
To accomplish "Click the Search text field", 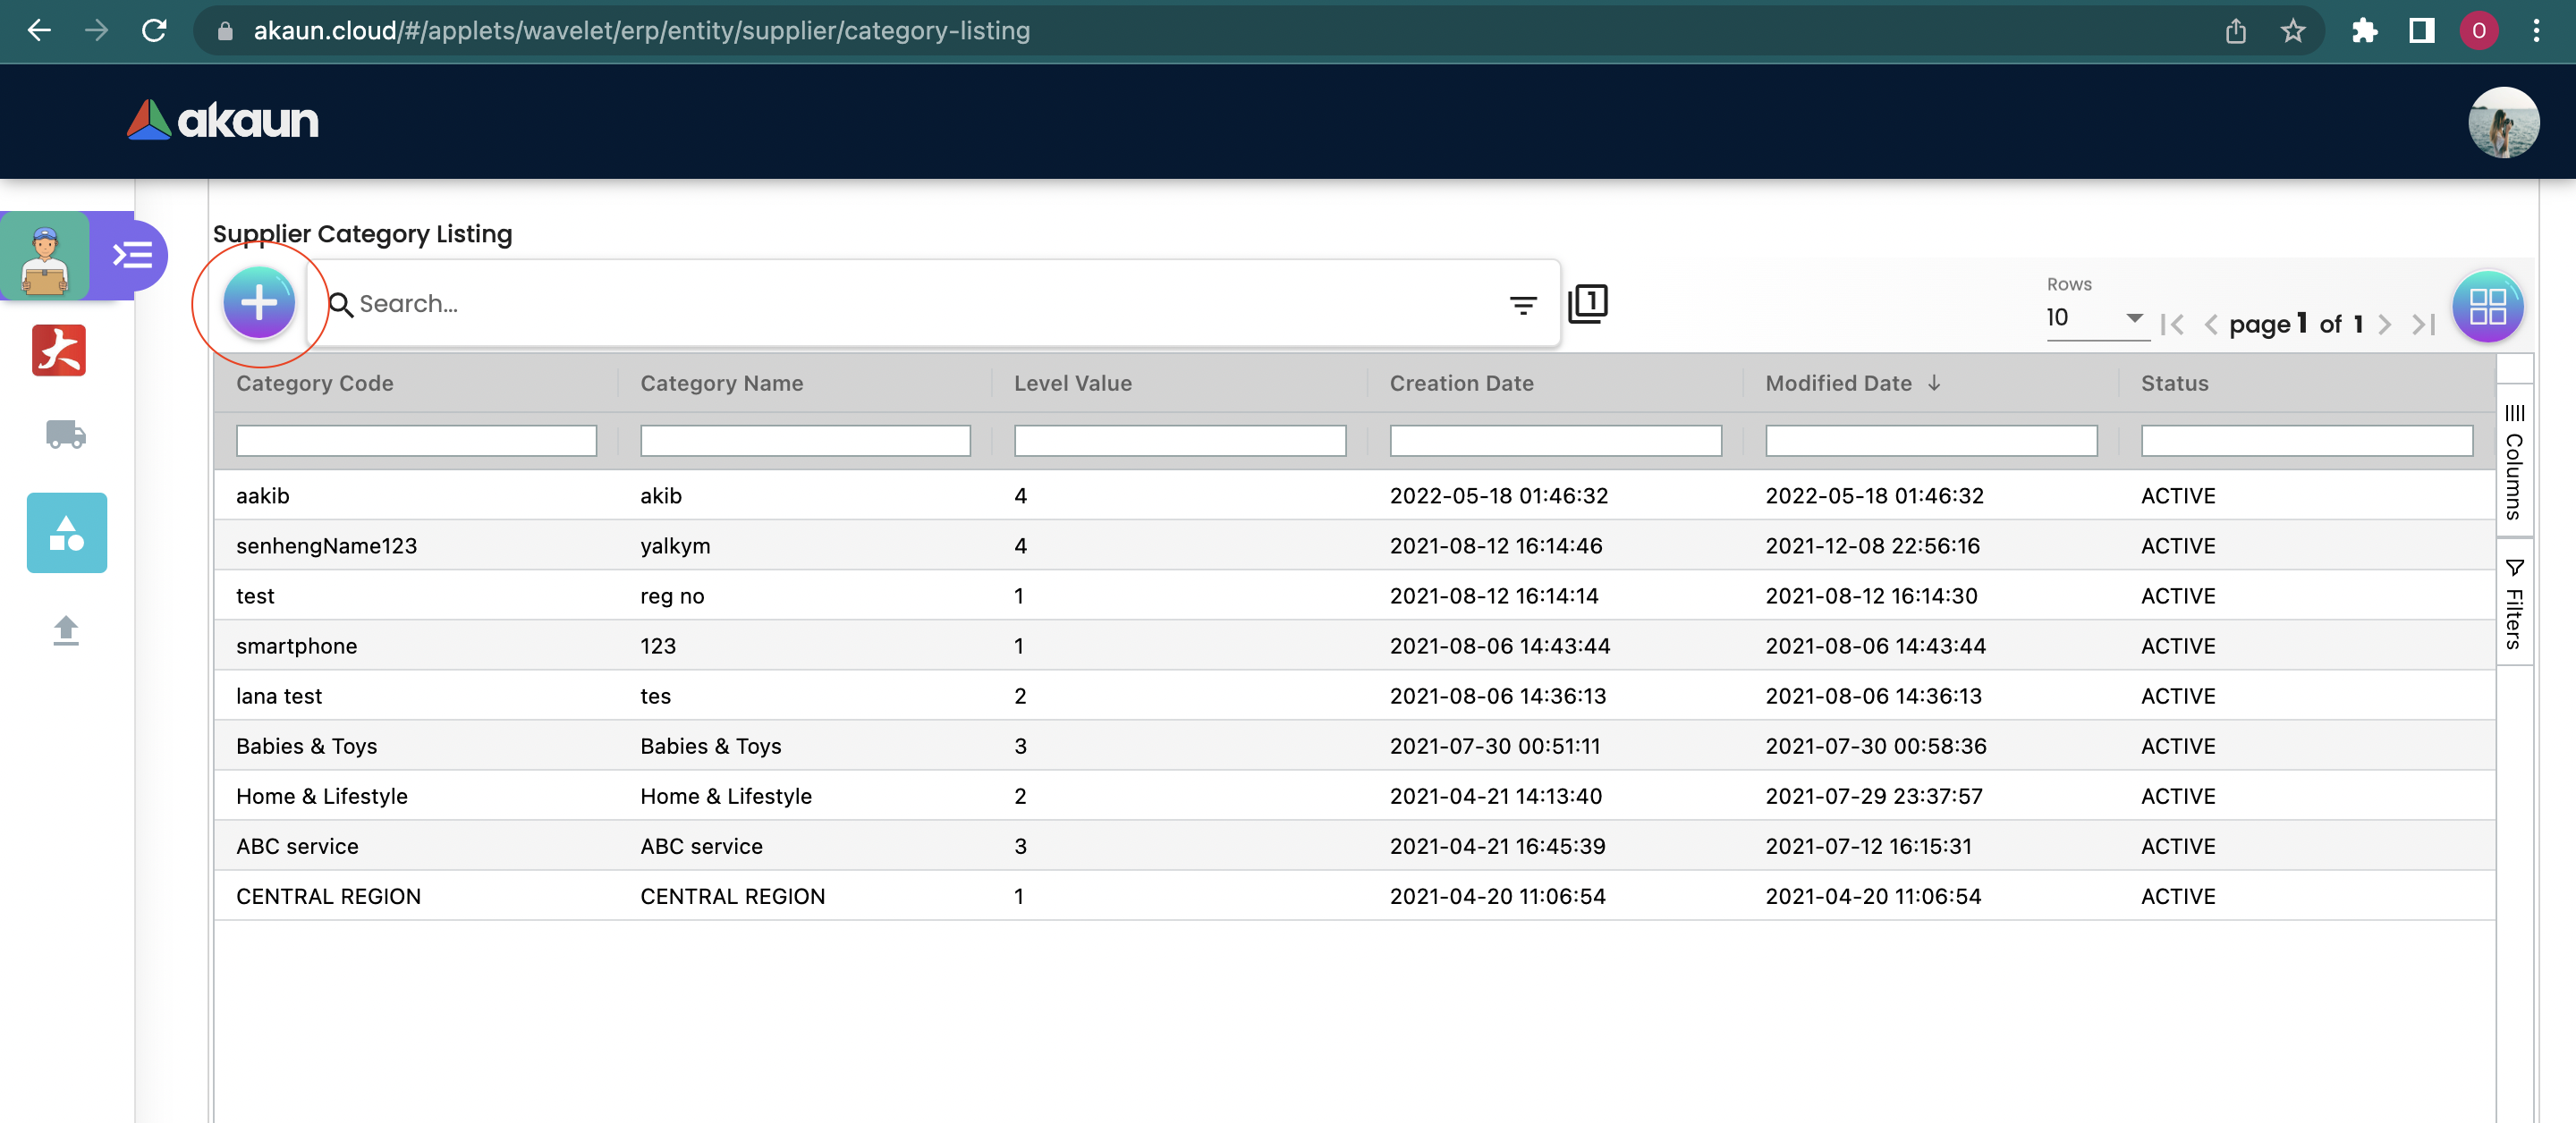I will 920,304.
